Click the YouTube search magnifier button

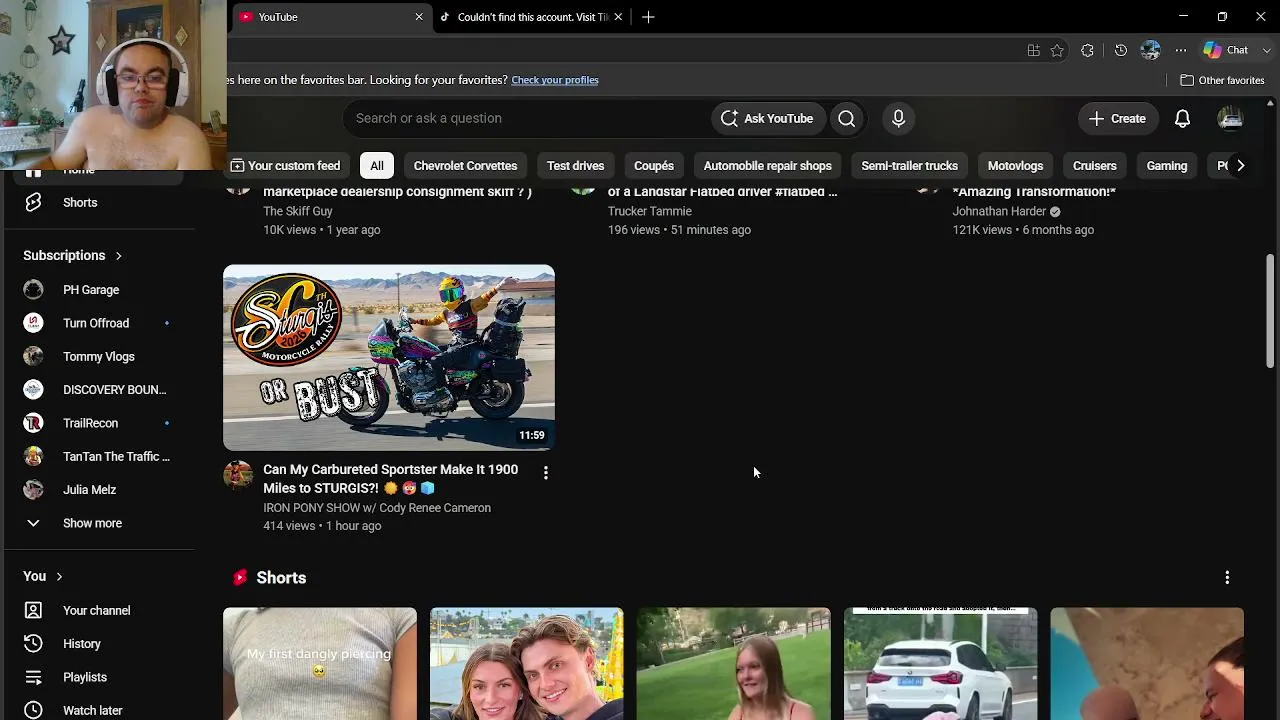pyautogui.click(x=847, y=118)
